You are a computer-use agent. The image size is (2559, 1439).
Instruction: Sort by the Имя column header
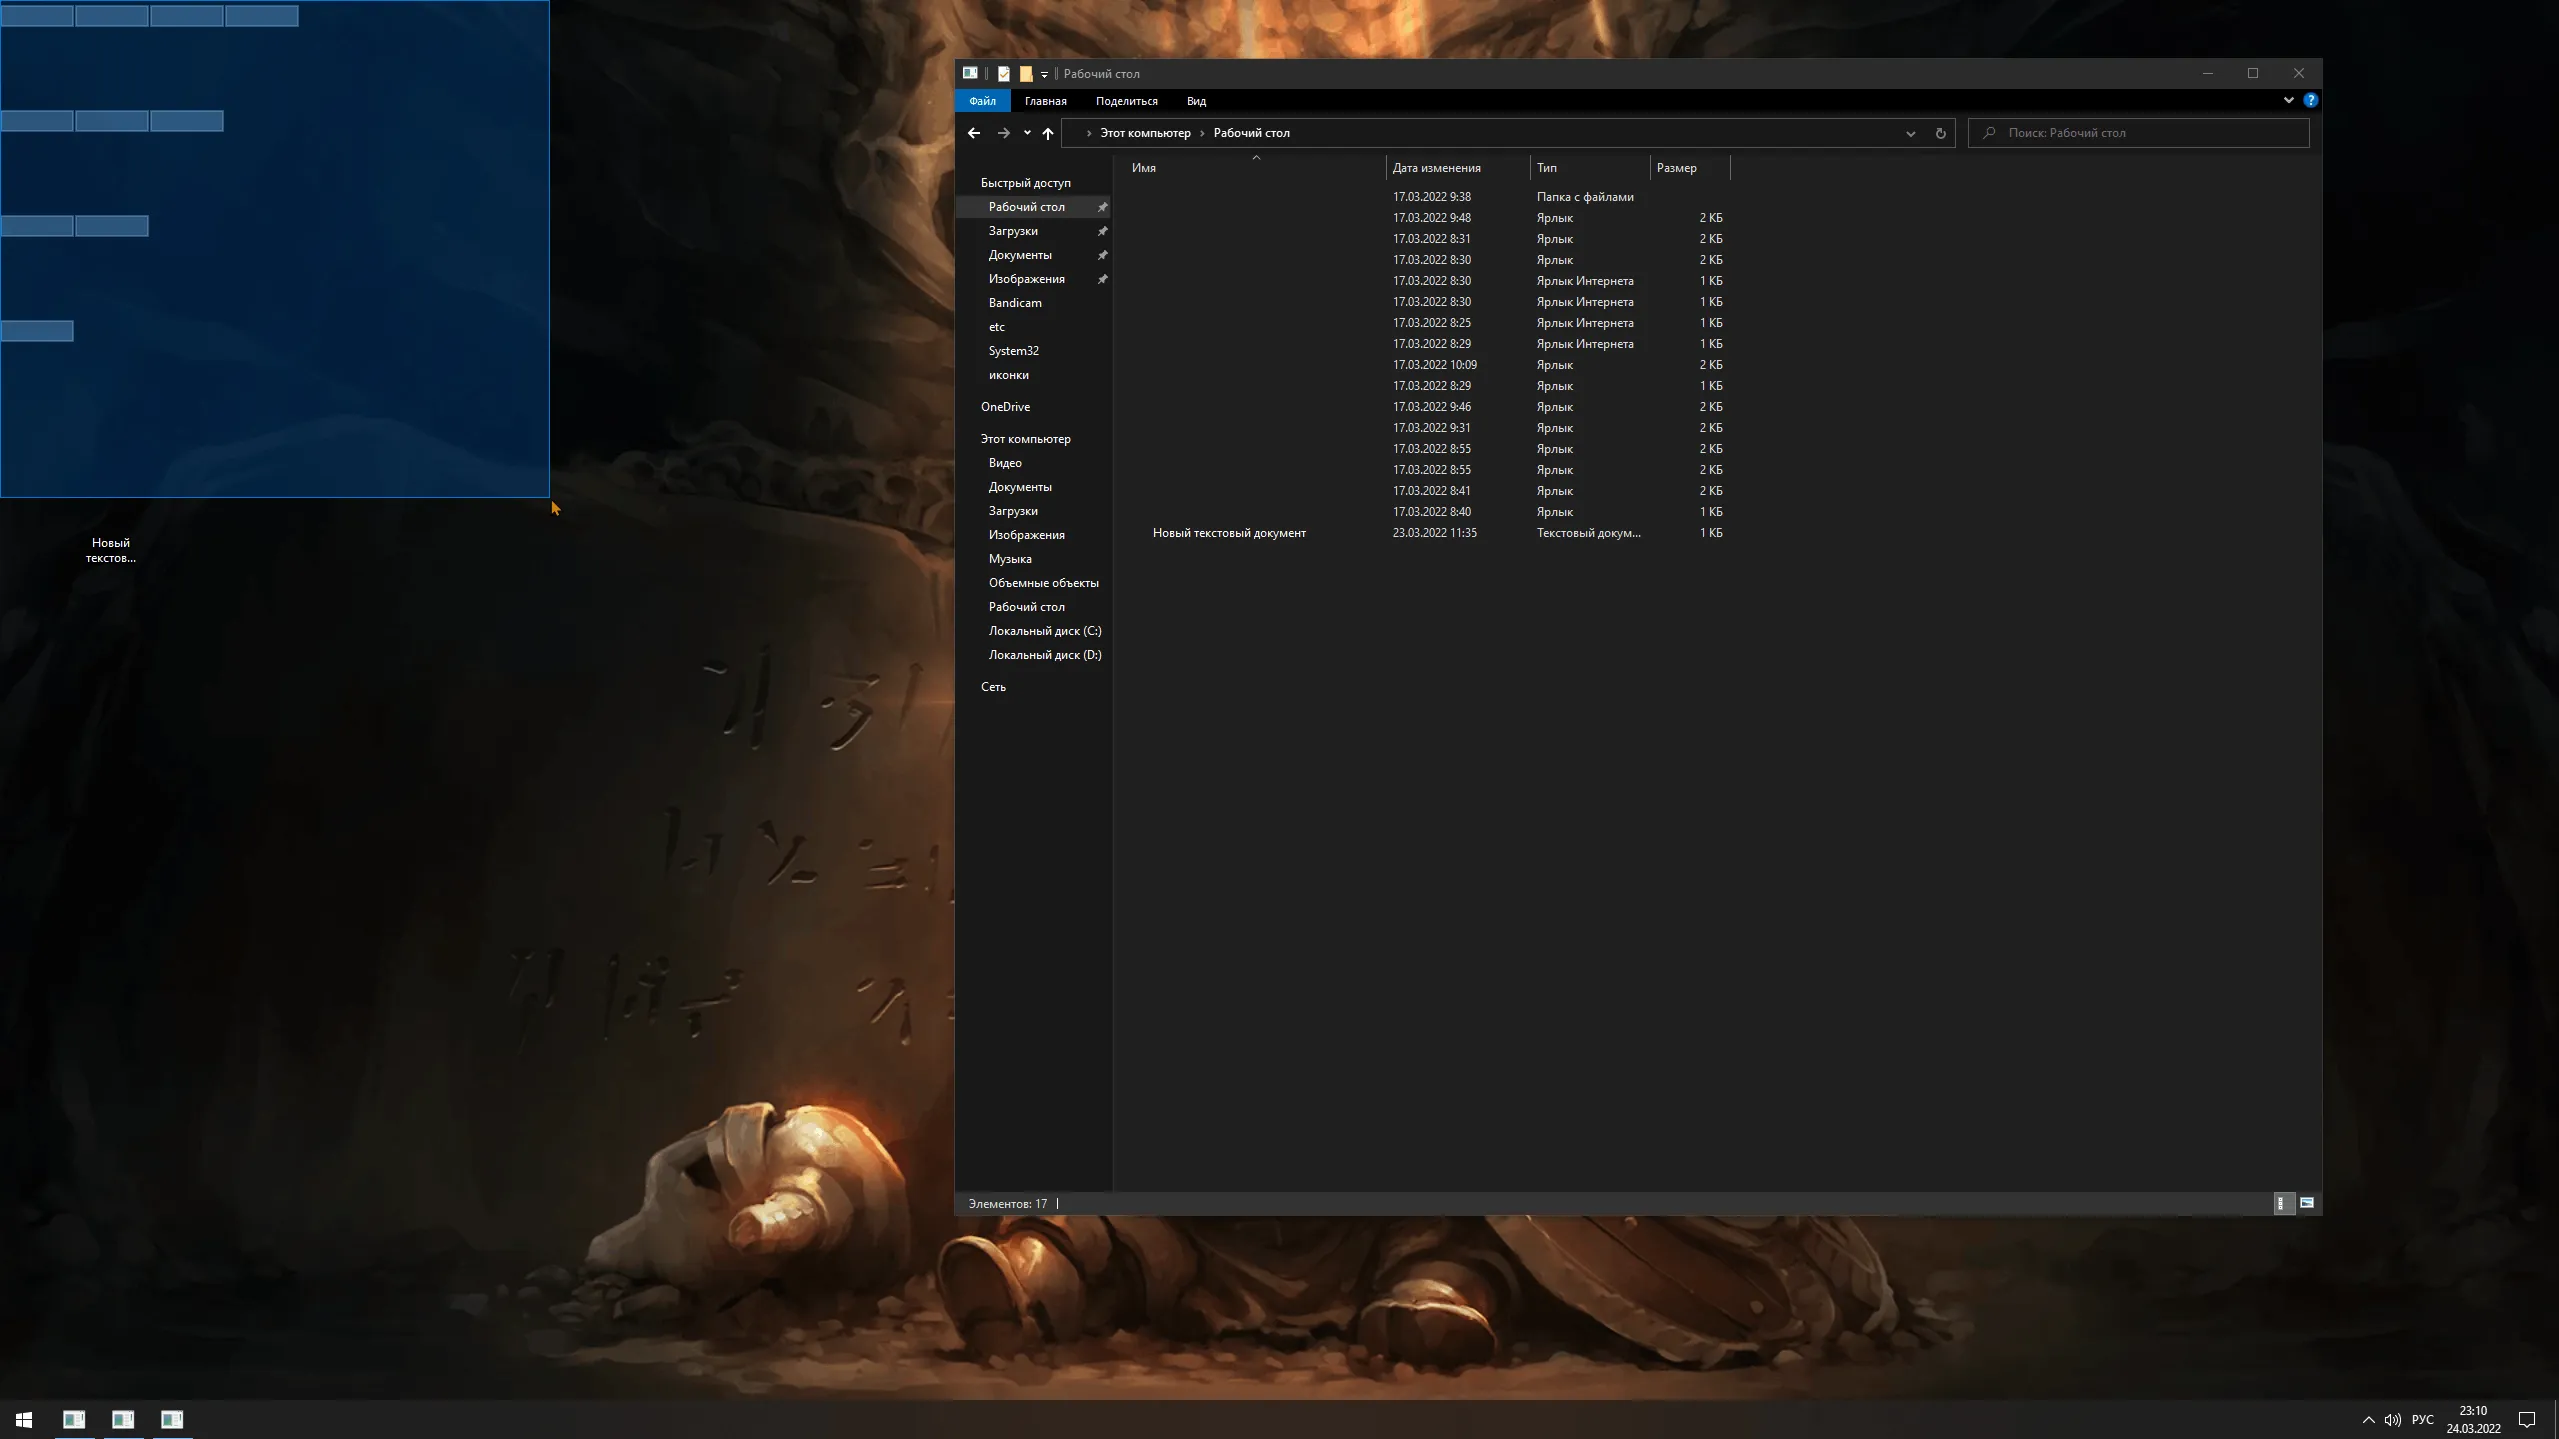click(1255, 168)
